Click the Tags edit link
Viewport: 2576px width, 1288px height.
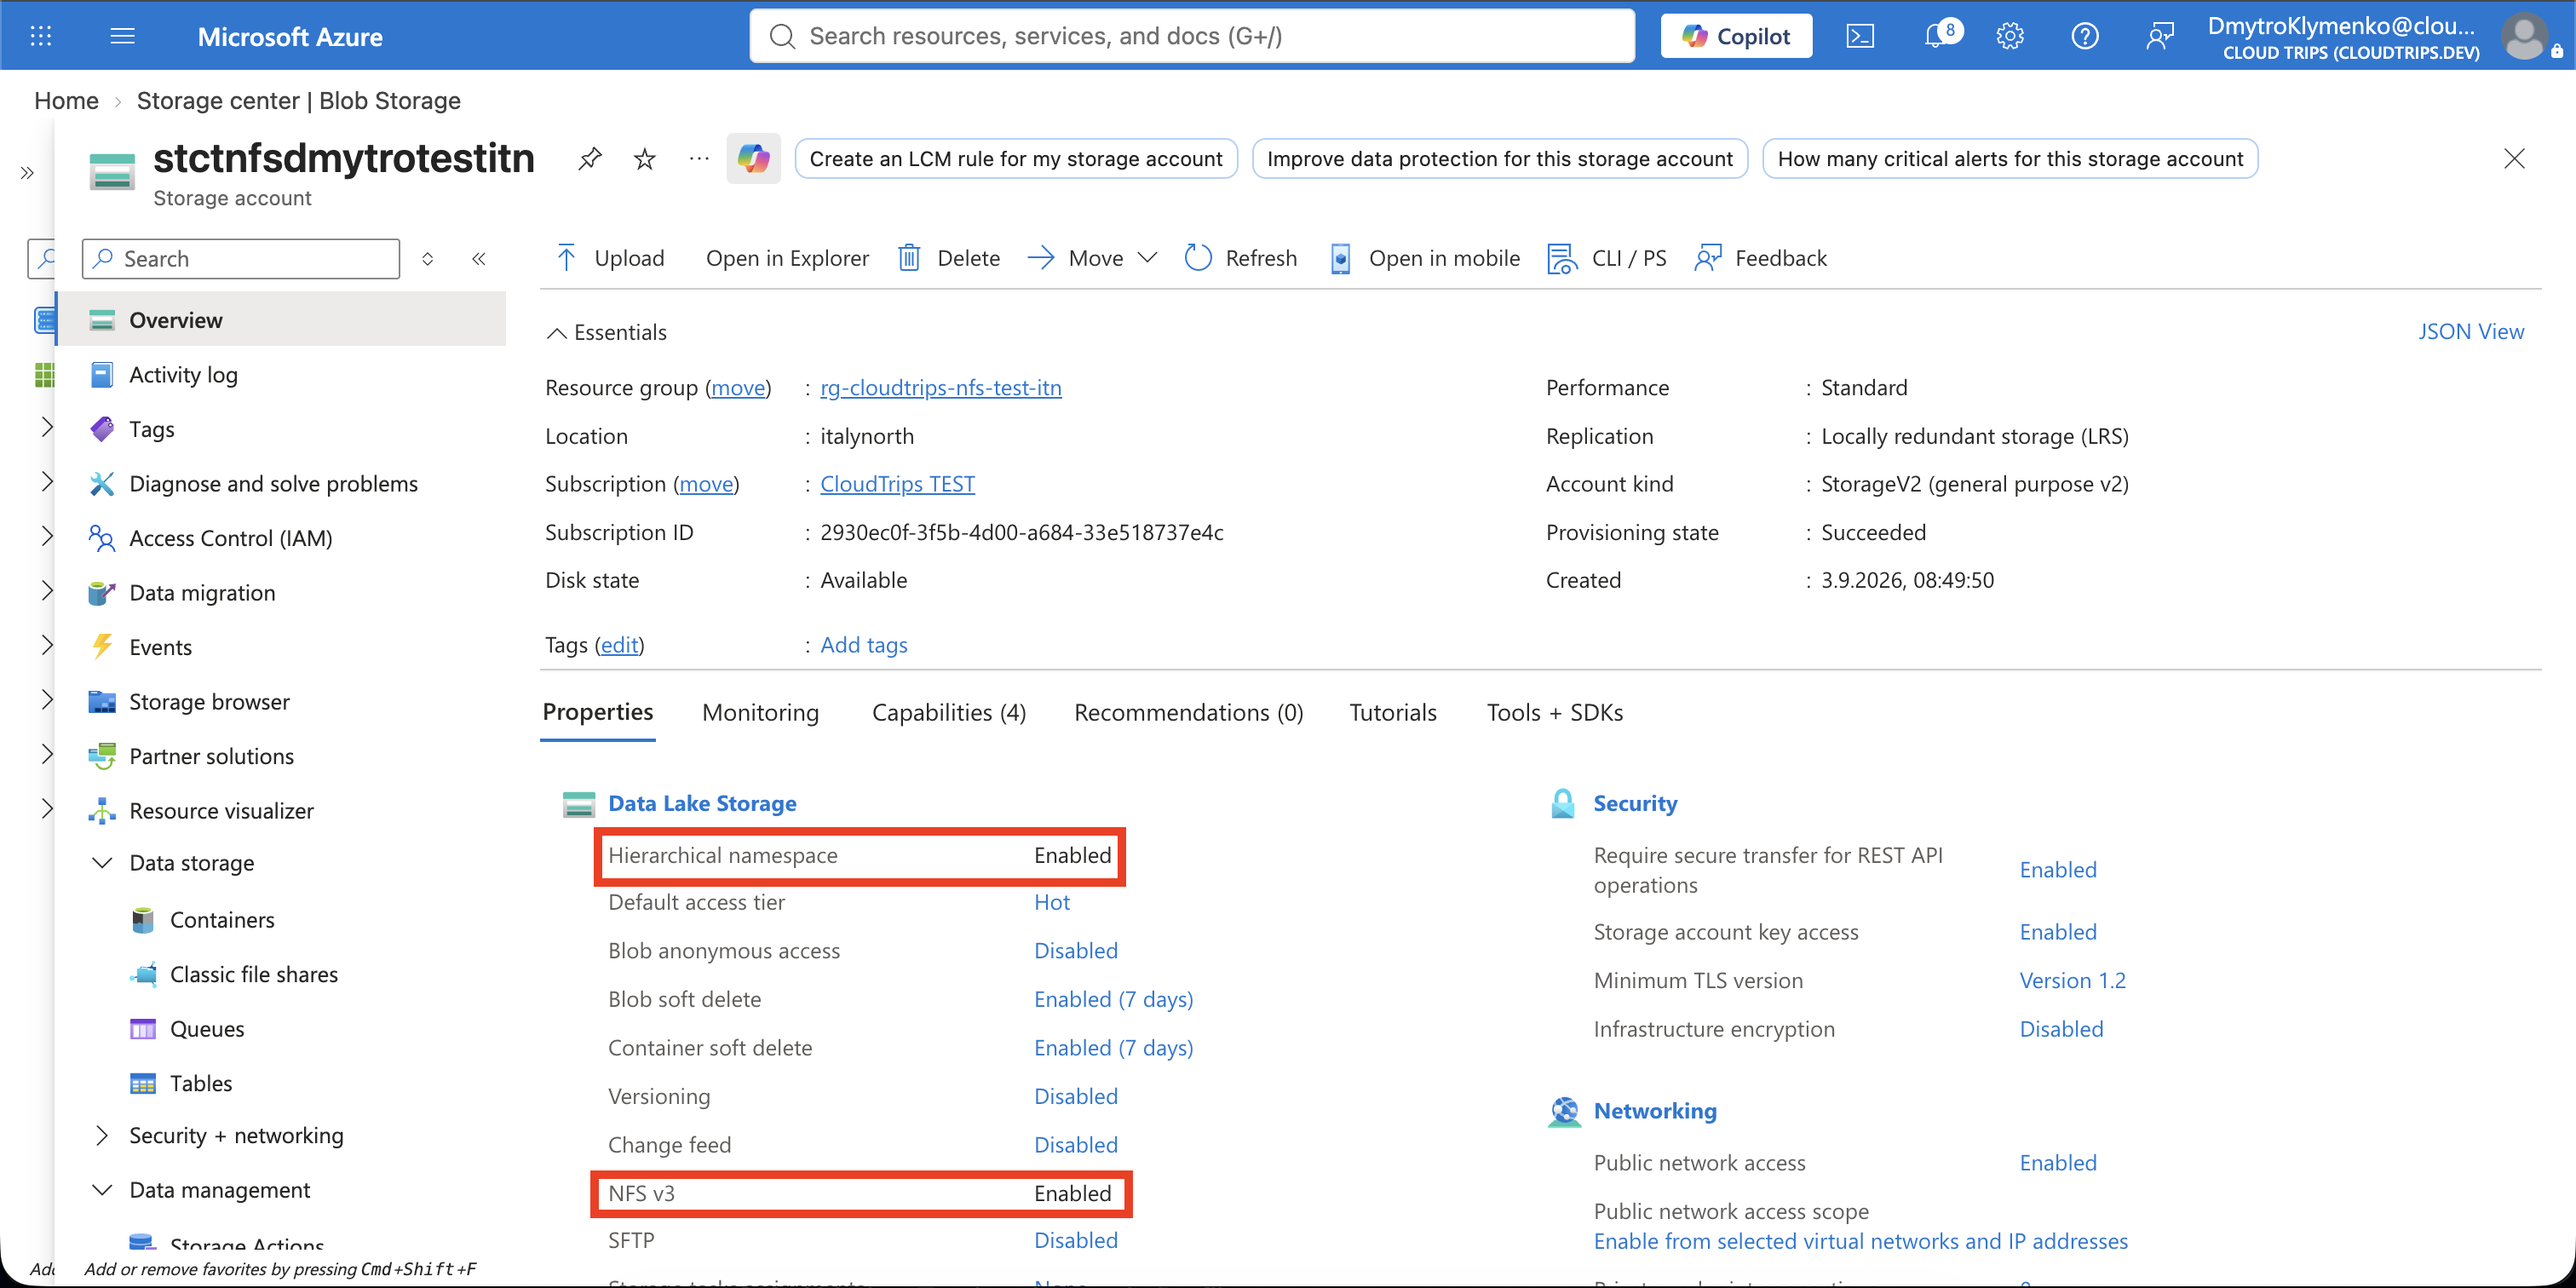pyautogui.click(x=619, y=644)
